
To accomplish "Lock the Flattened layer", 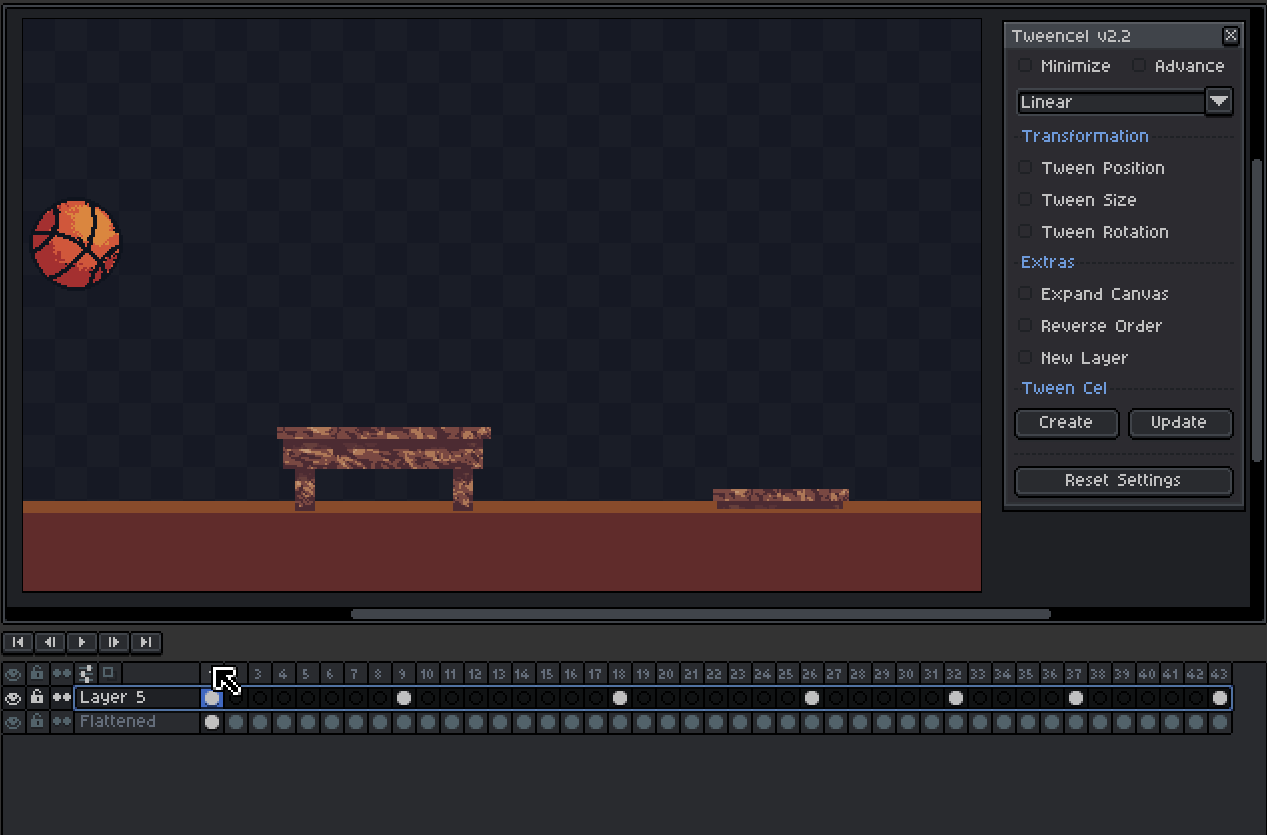I will [x=37, y=721].
